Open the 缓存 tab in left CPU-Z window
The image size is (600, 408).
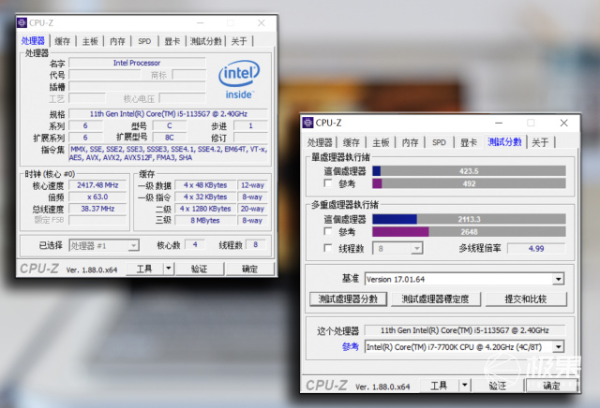(63, 41)
